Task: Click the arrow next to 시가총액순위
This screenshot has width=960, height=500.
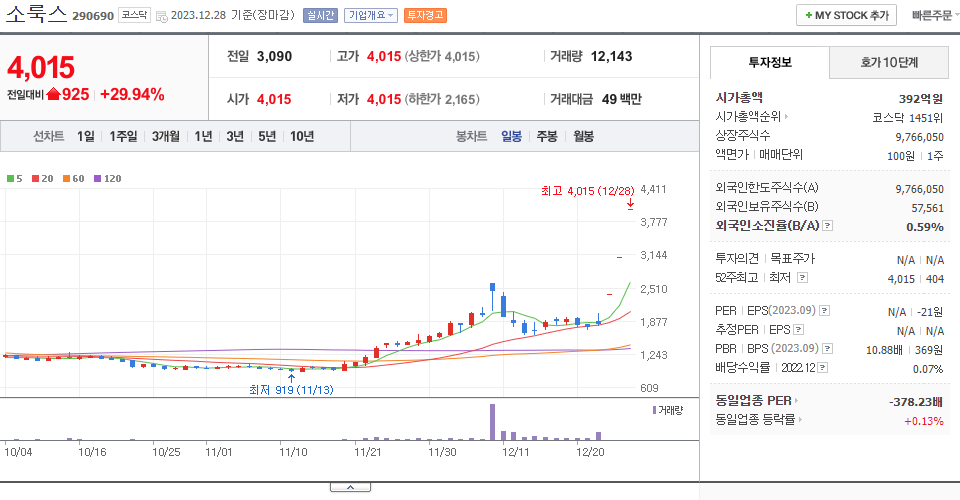Action: click(786, 116)
